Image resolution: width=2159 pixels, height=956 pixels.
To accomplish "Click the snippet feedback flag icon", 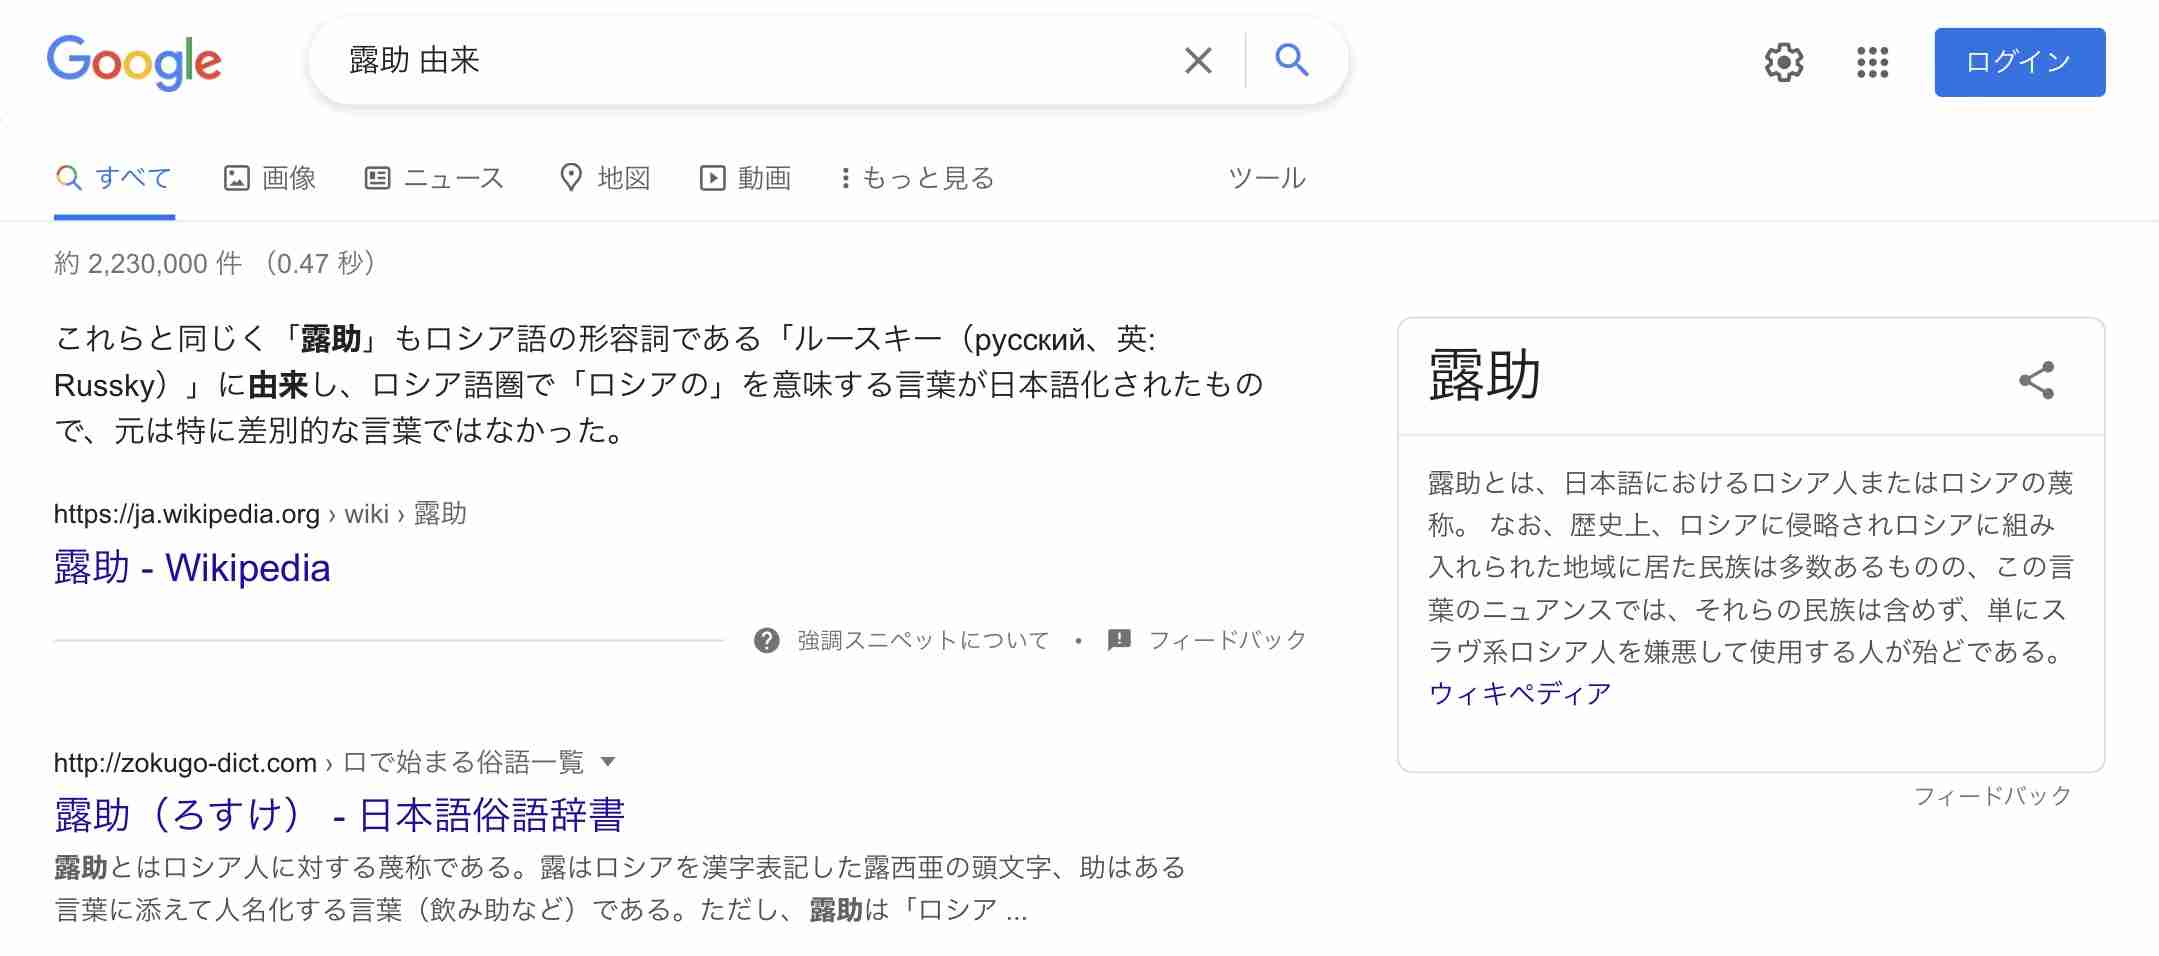I will [x=1119, y=640].
